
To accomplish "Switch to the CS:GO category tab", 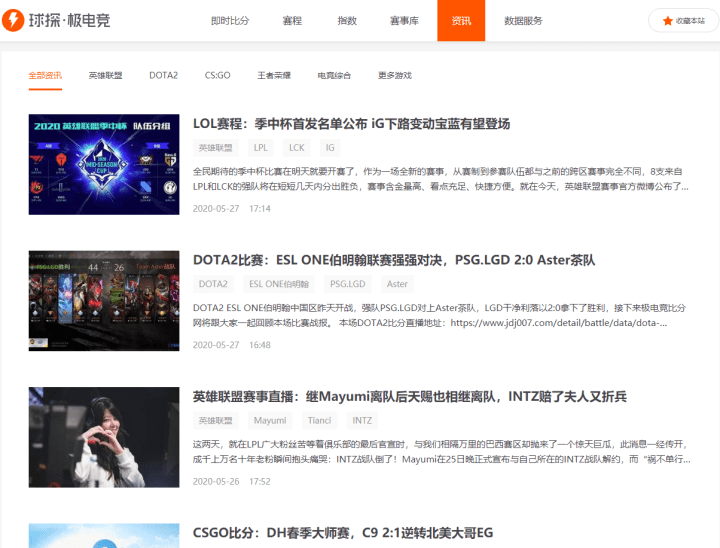I will [x=218, y=75].
